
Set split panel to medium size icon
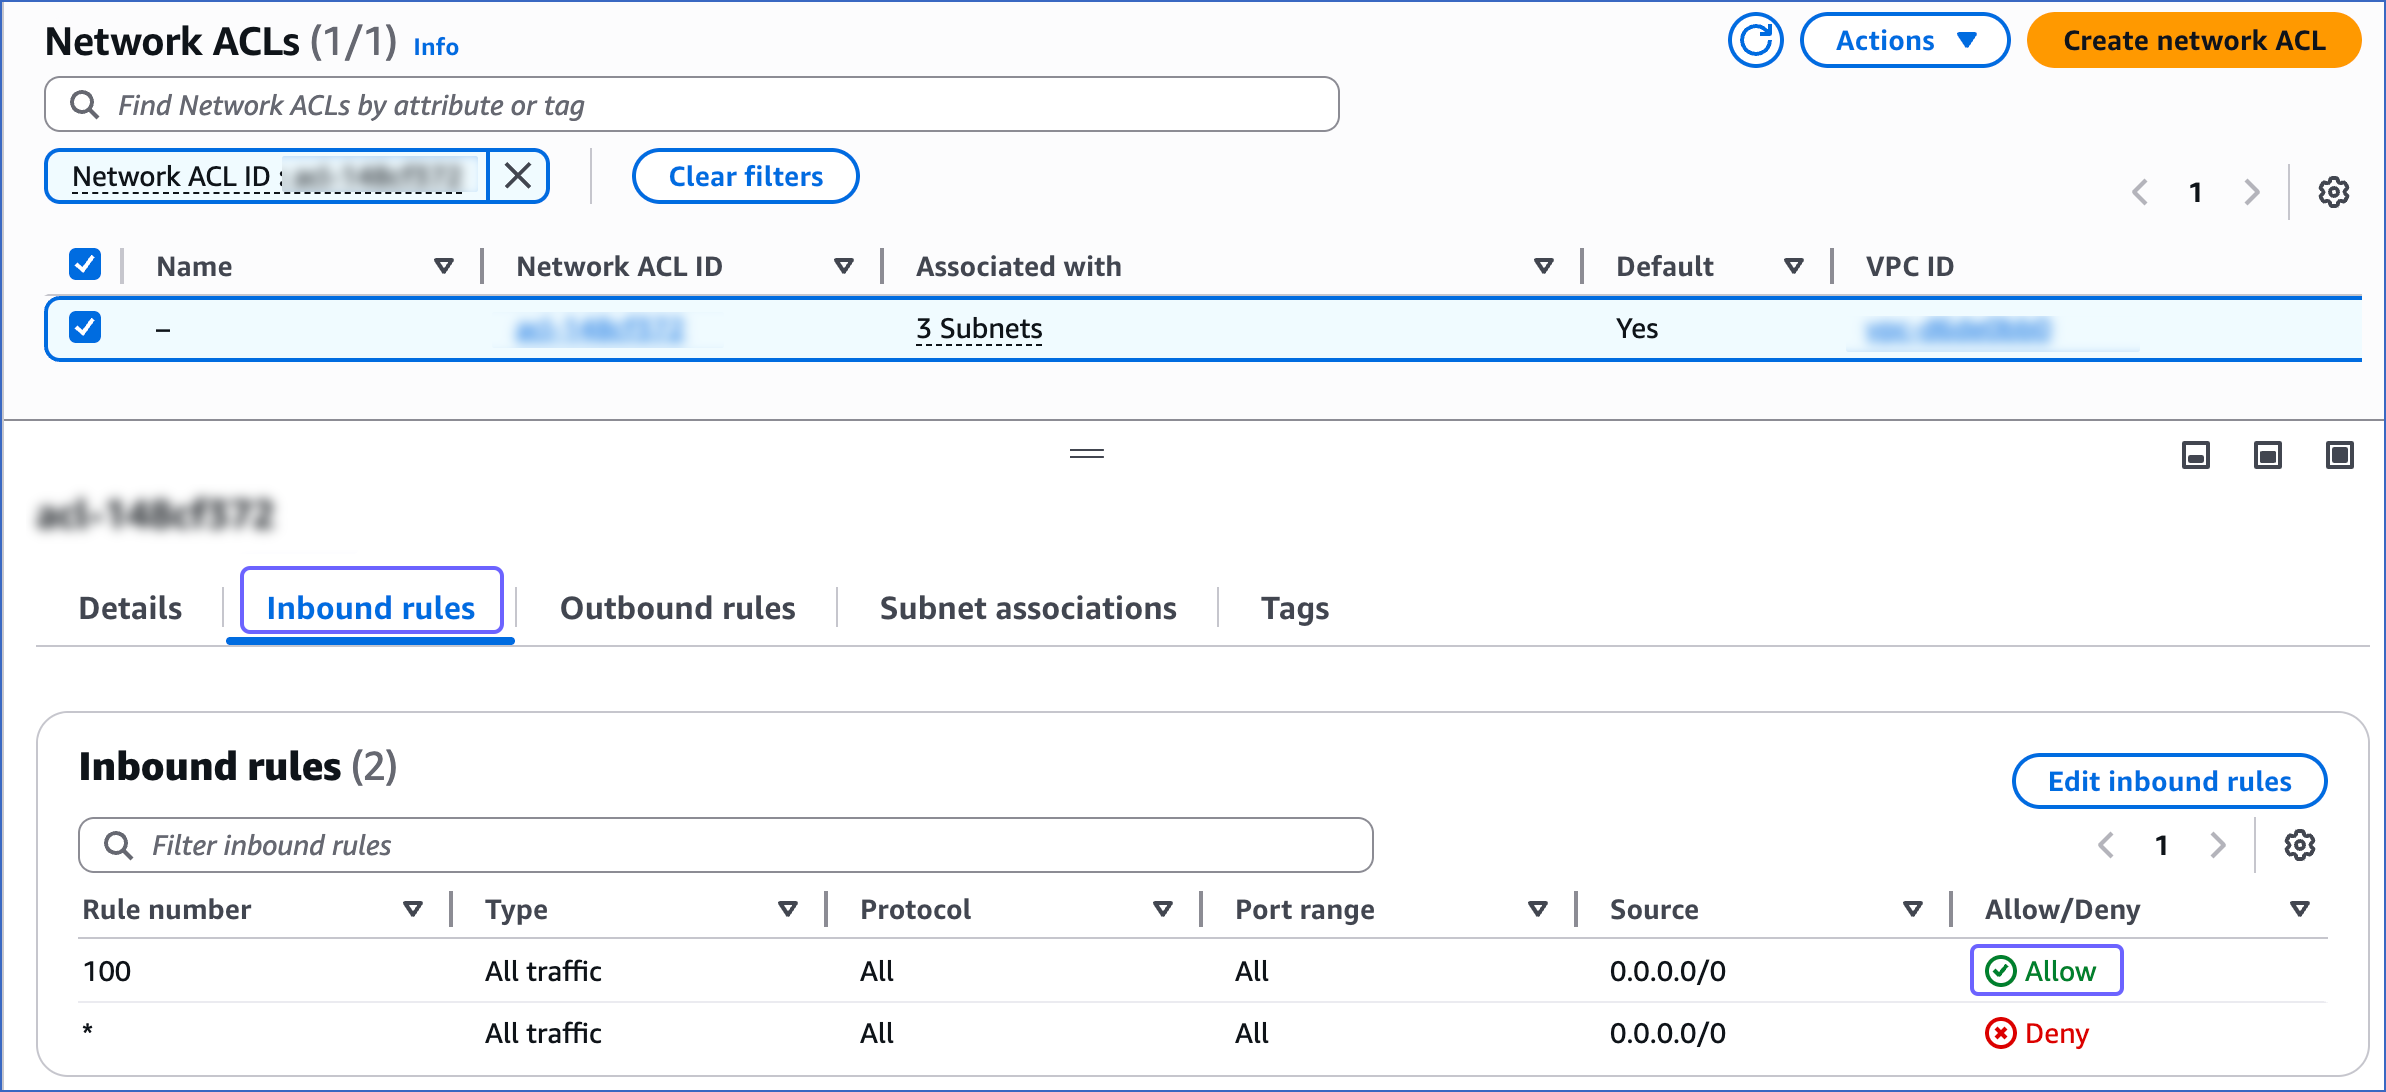(2268, 456)
